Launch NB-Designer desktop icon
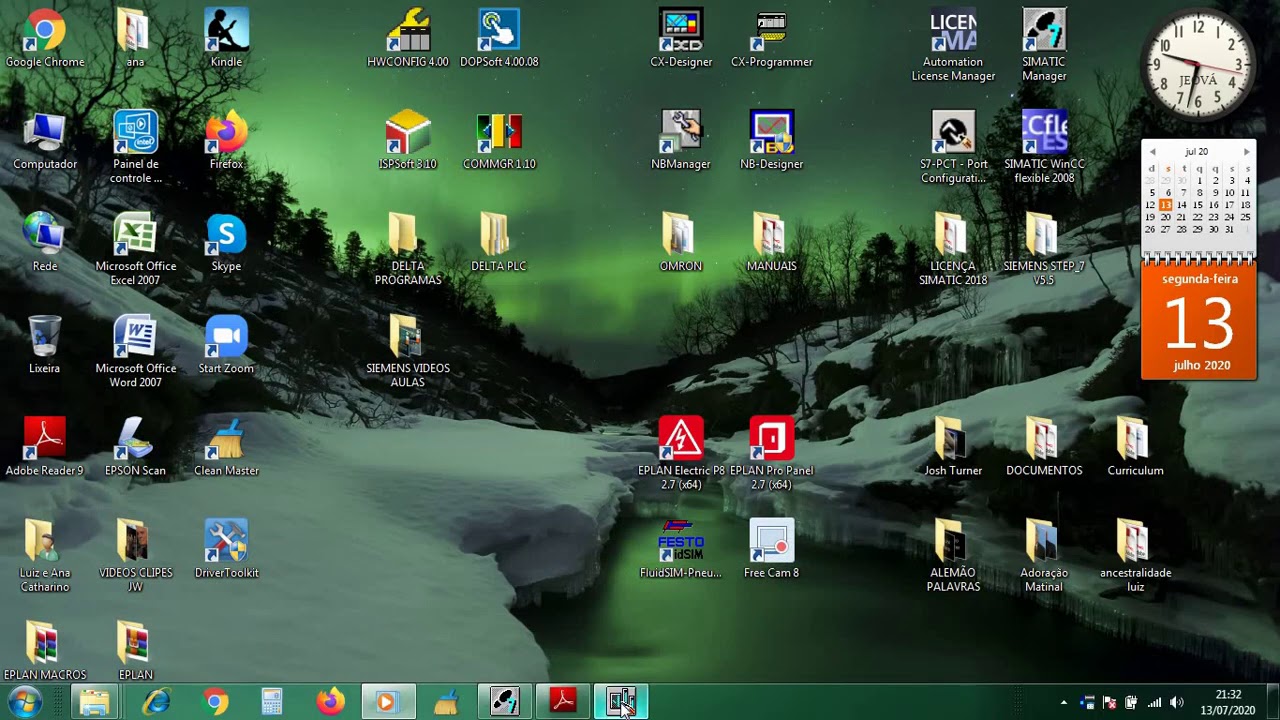The height and width of the screenshot is (720, 1280). point(772,140)
